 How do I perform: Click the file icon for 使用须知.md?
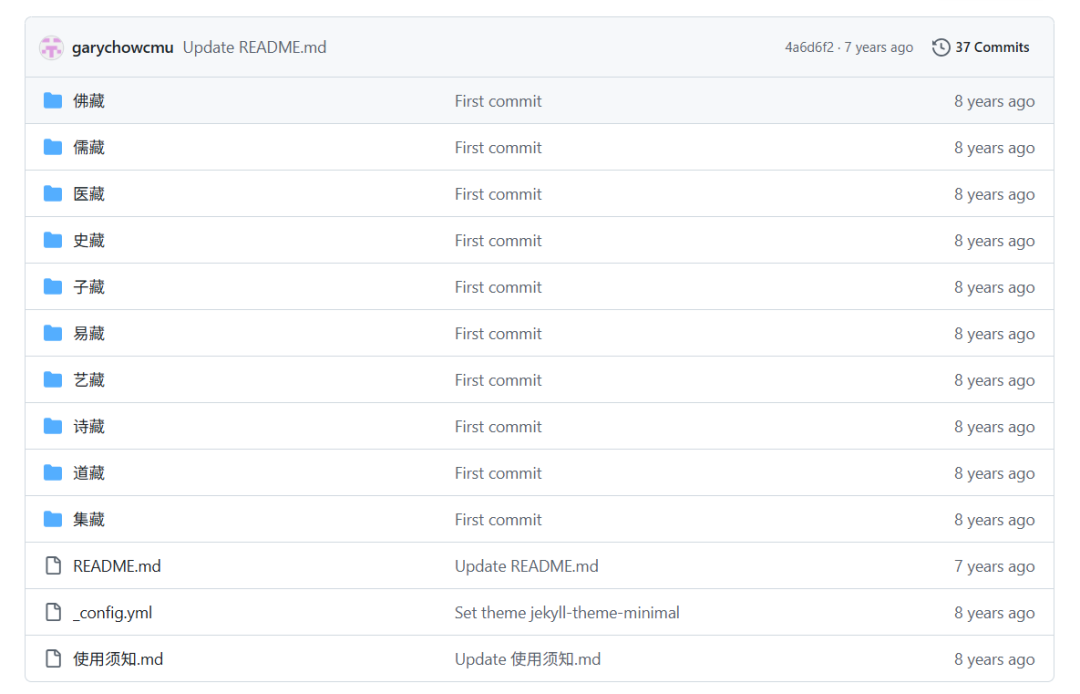coord(53,658)
